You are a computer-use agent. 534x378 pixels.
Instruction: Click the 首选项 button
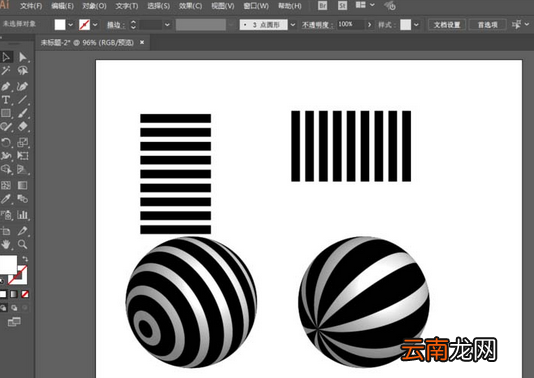click(487, 25)
